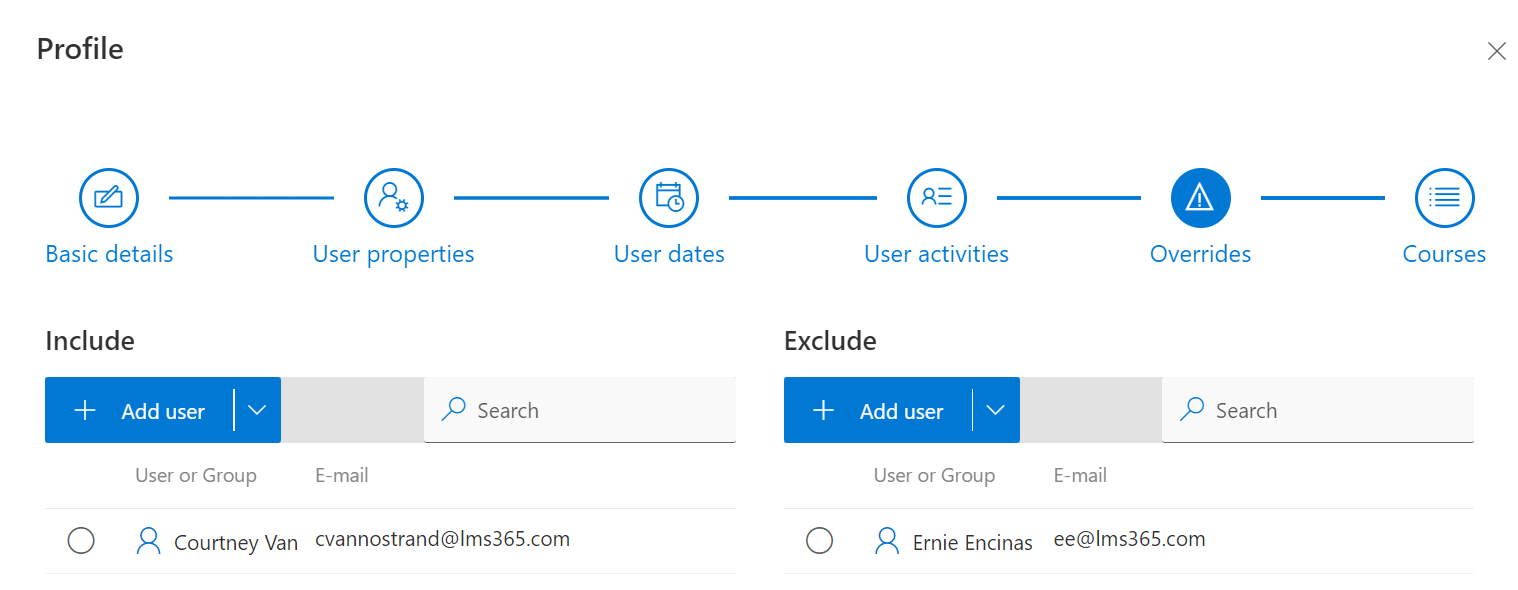This screenshot has height=590, width=1518.
Task: Select the User activities step icon
Action: click(936, 197)
